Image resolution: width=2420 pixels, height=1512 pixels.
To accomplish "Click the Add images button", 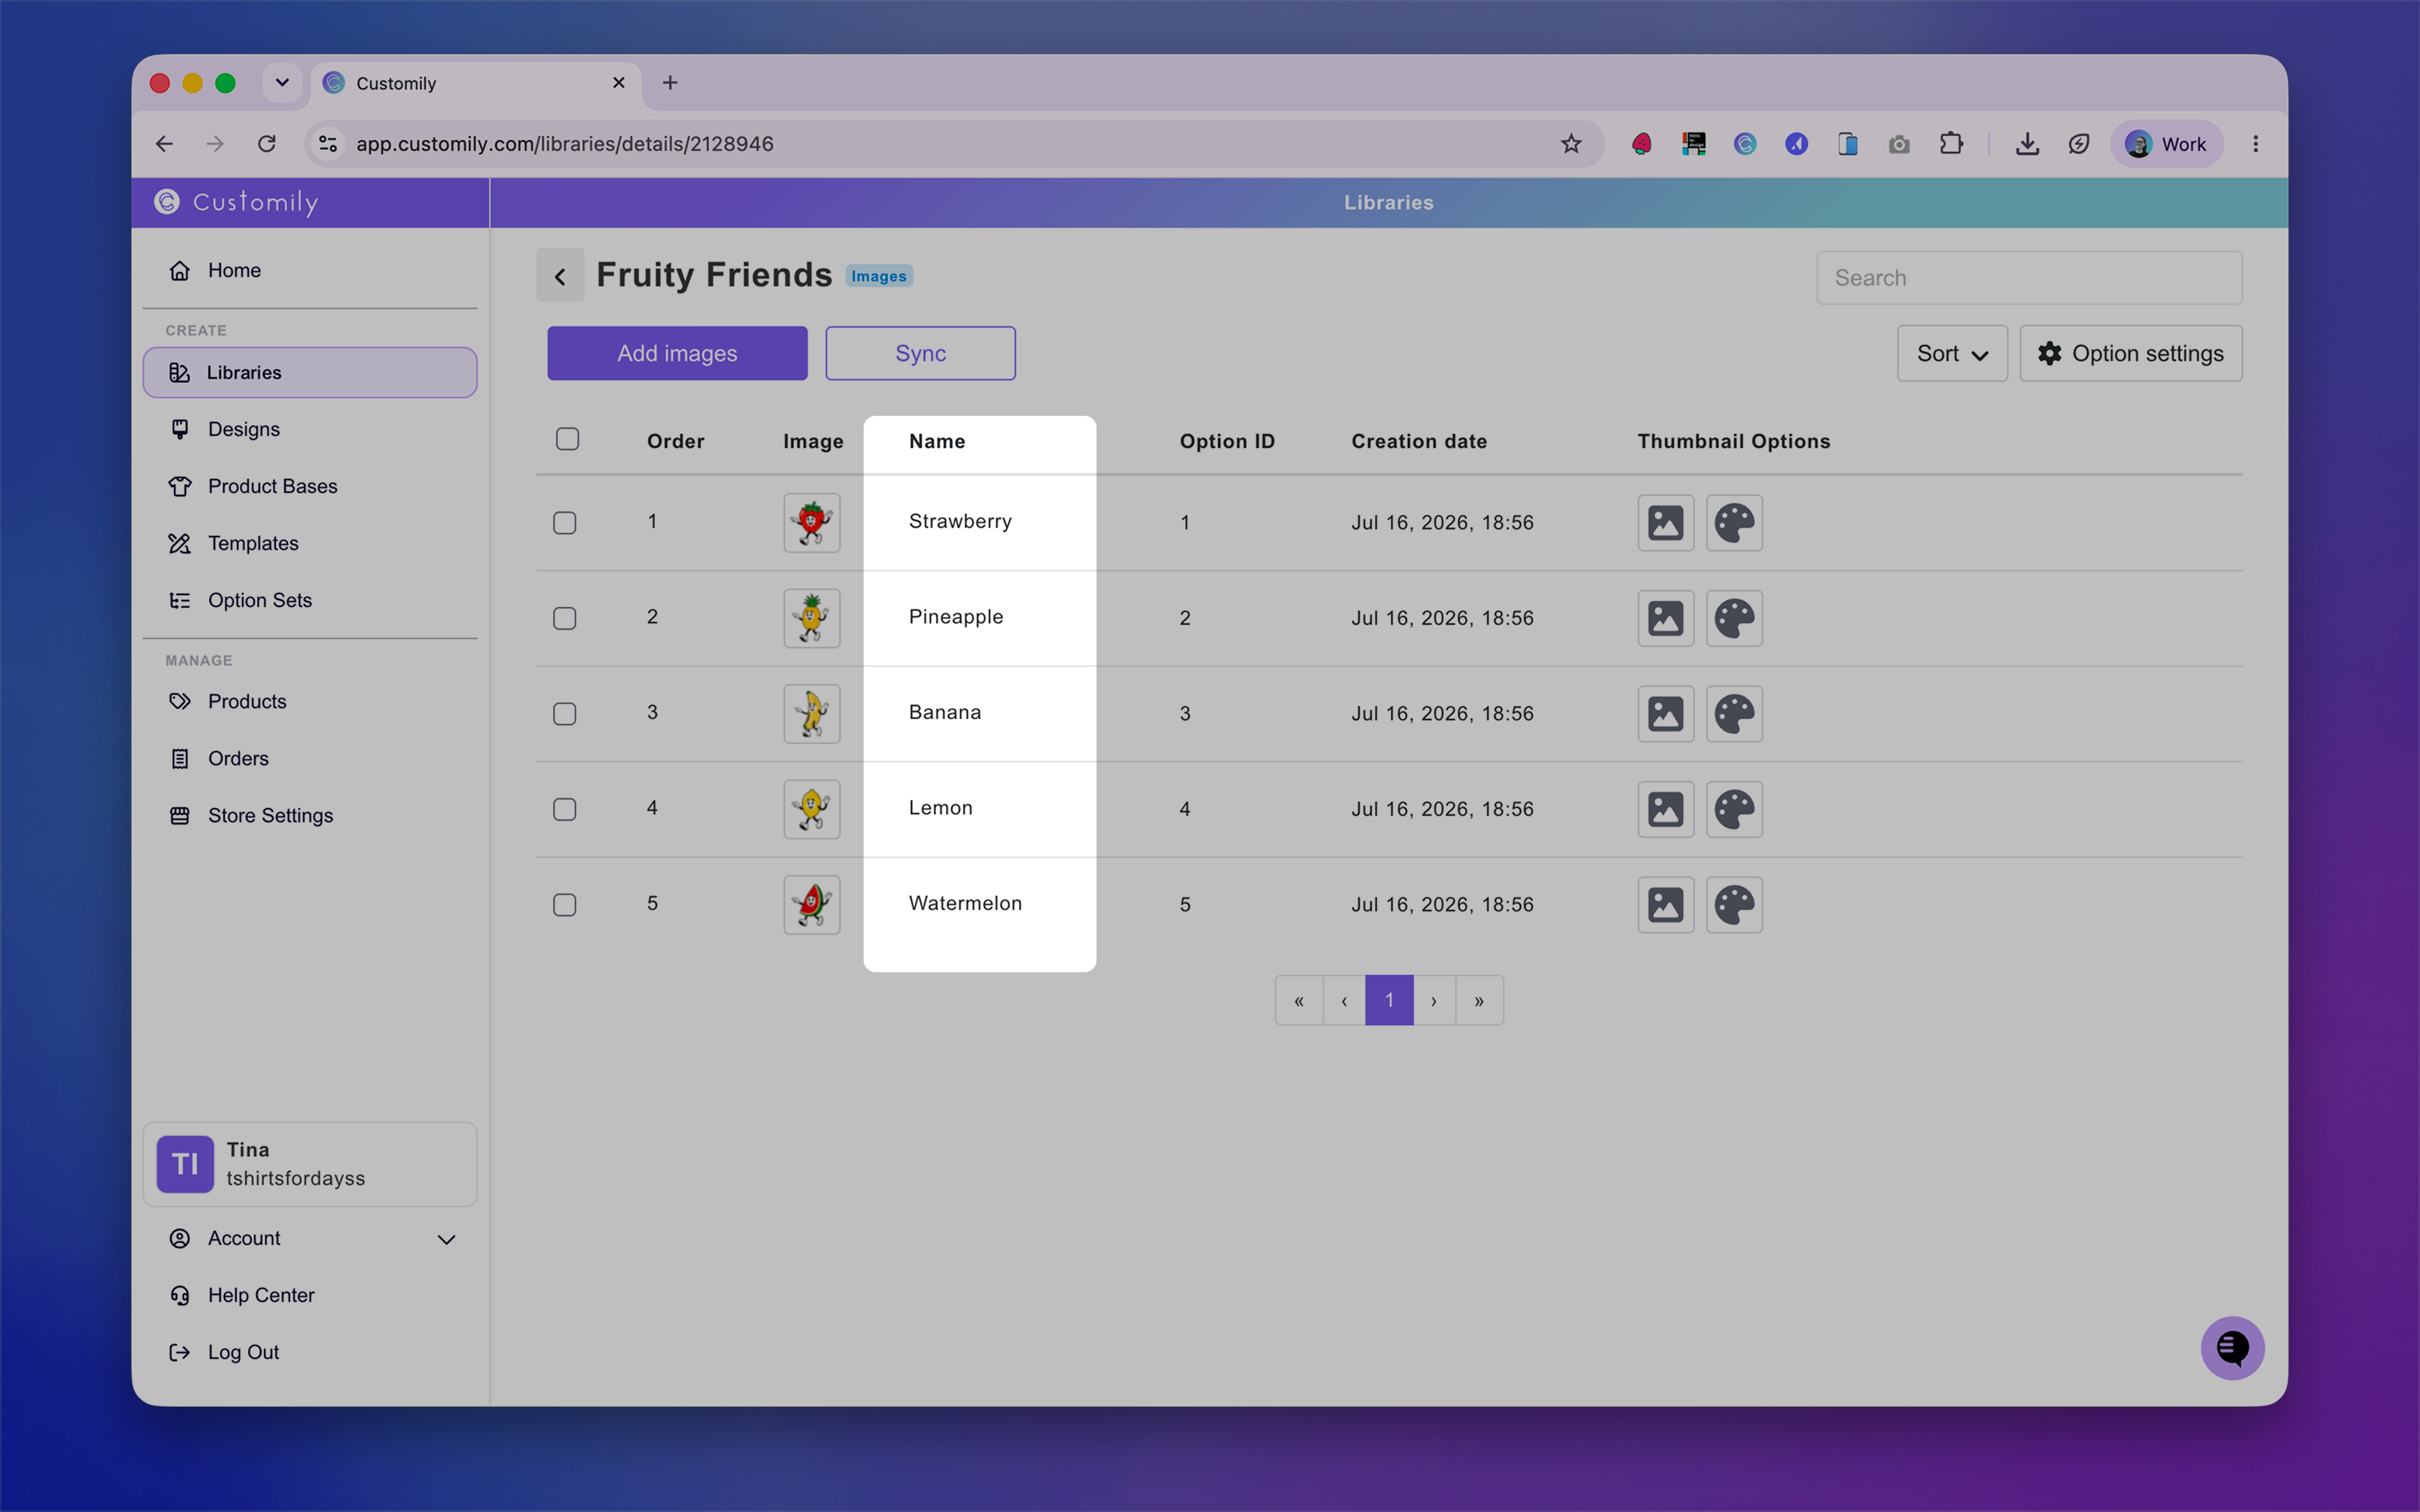I will tap(677, 353).
